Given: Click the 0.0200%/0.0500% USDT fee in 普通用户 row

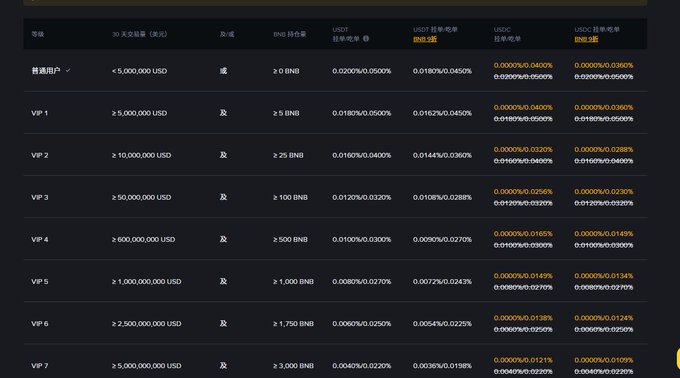Looking at the screenshot, I should (362, 71).
